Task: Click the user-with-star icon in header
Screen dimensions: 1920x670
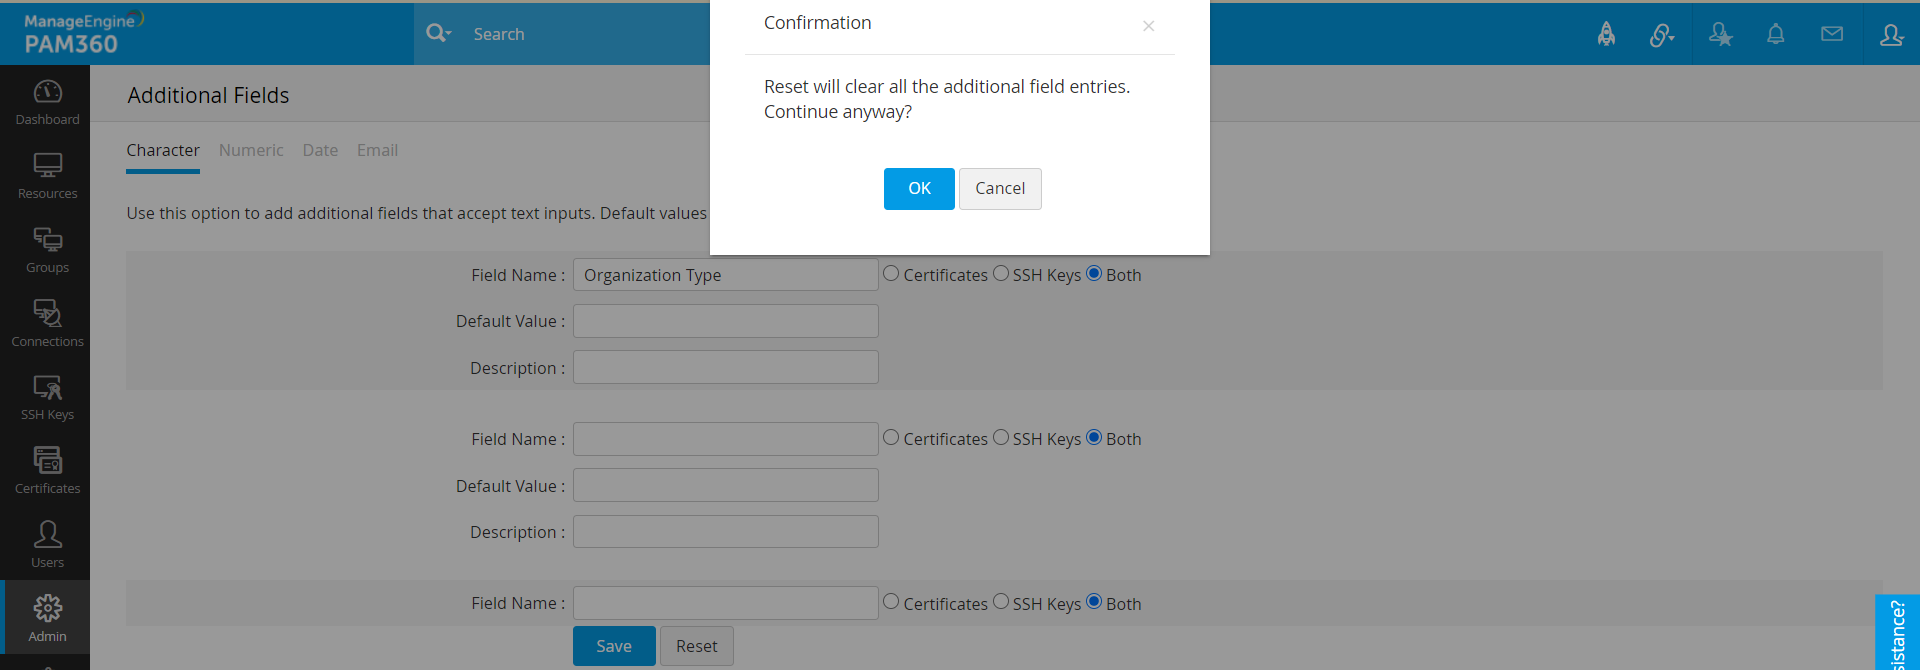Action: (x=1720, y=35)
